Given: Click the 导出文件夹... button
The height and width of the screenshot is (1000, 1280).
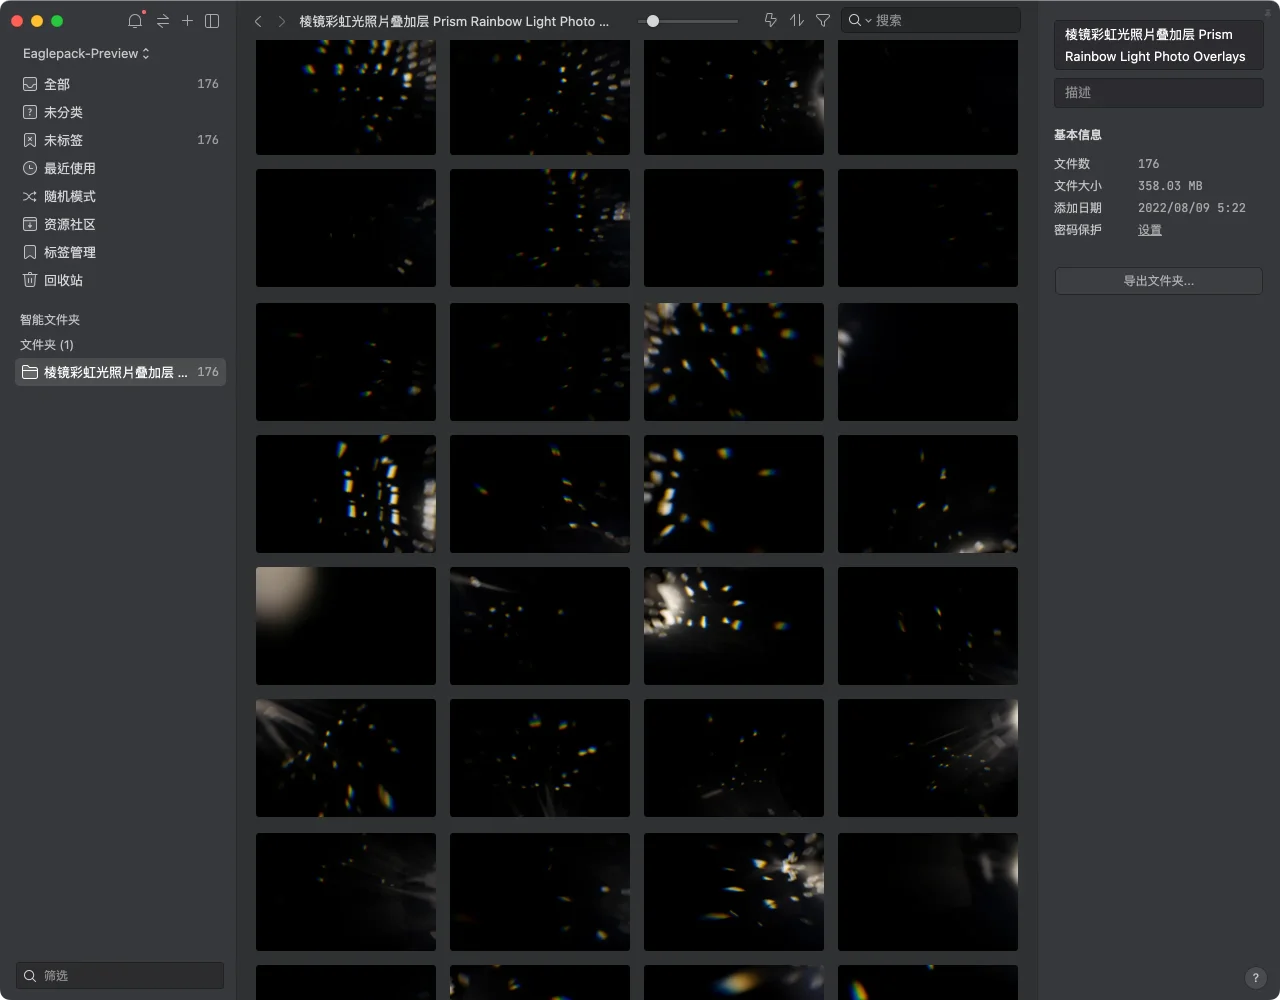Looking at the screenshot, I should point(1159,281).
